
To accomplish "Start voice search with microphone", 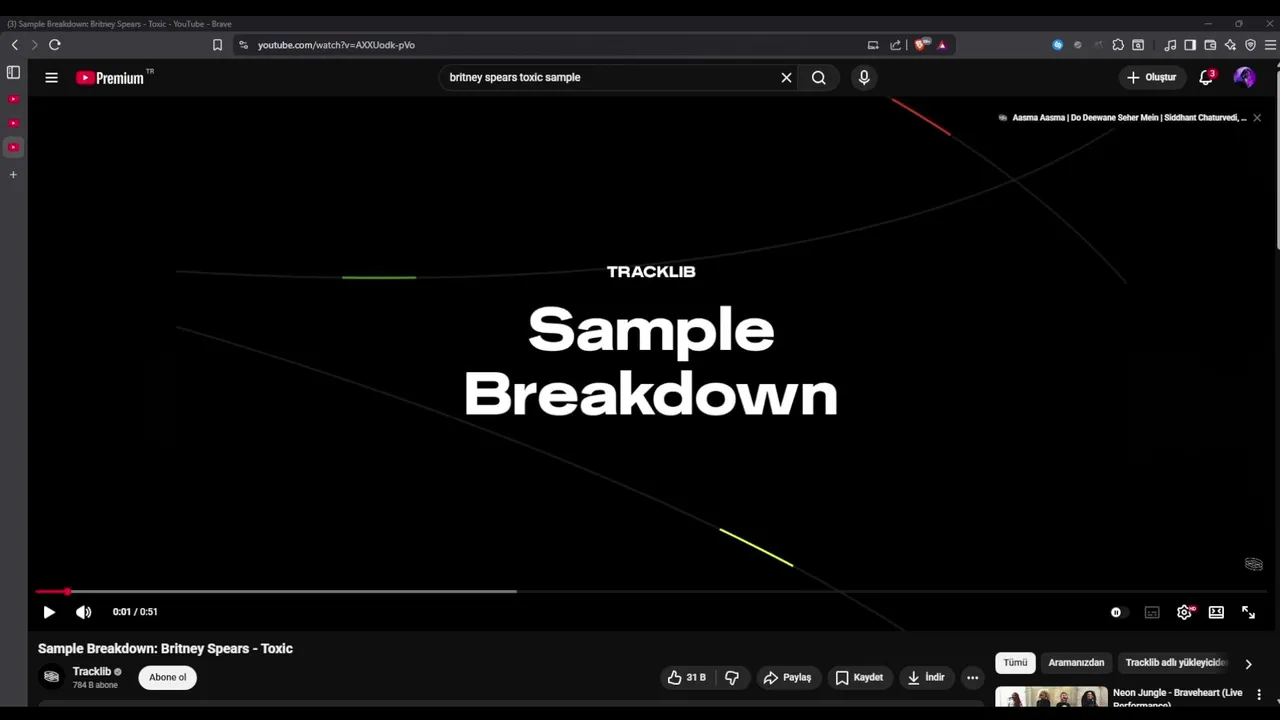I will (864, 77).
